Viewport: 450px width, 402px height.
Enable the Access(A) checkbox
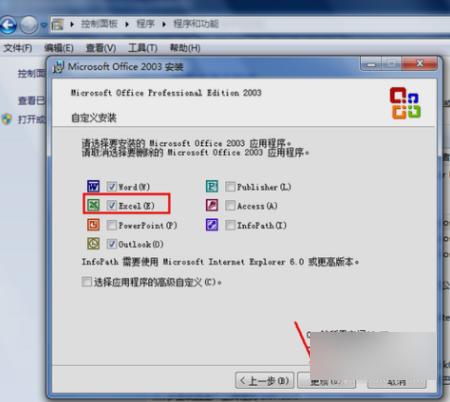pyautogui.click(x=230, y=206)
